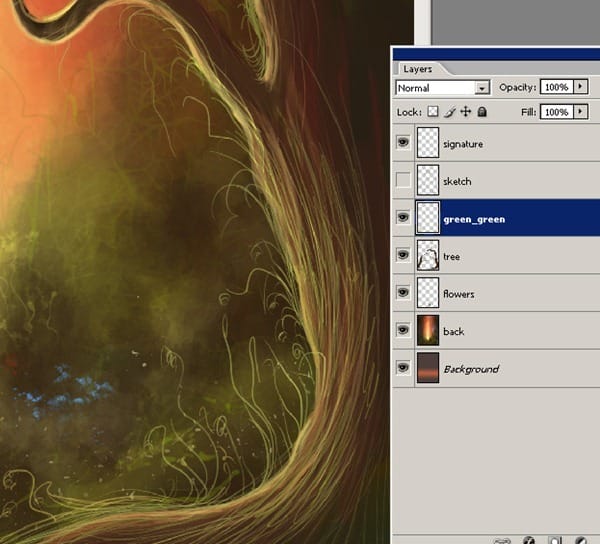600x544 pixels.
Task: Click the Opacity percentage field
Action: click(x=556, y=88)
